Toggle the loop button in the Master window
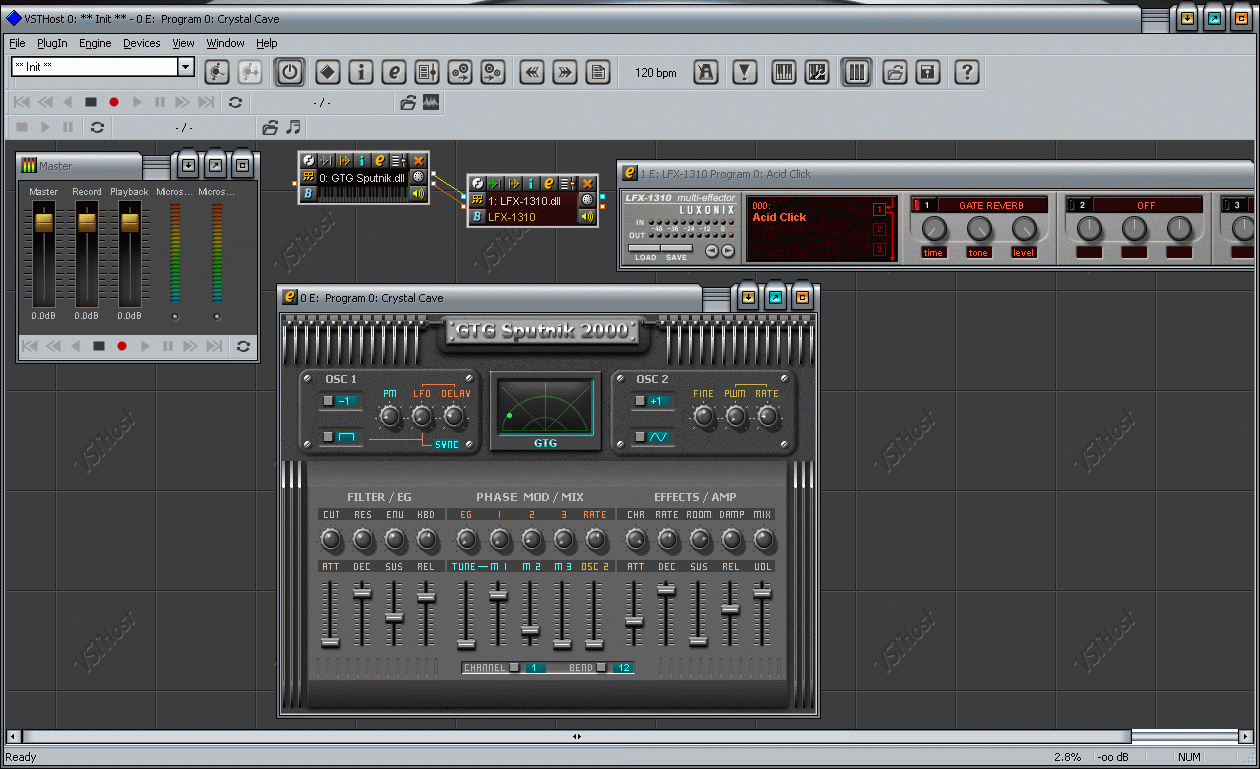This screenshot has width=1260, height=769. point(243,346)
